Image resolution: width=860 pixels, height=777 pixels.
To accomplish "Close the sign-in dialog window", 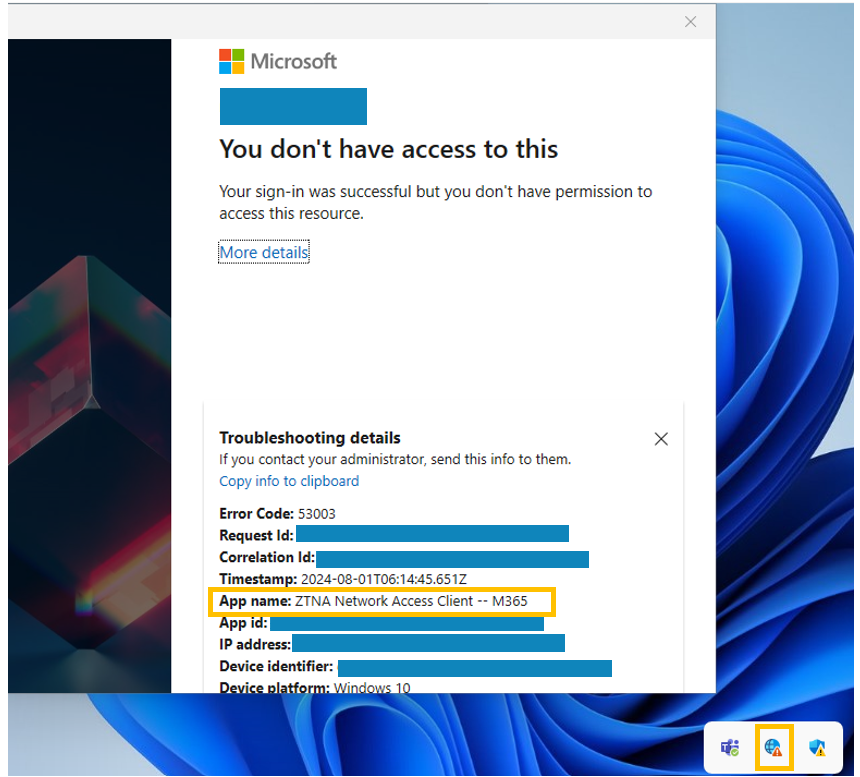I will click(691, 21).
